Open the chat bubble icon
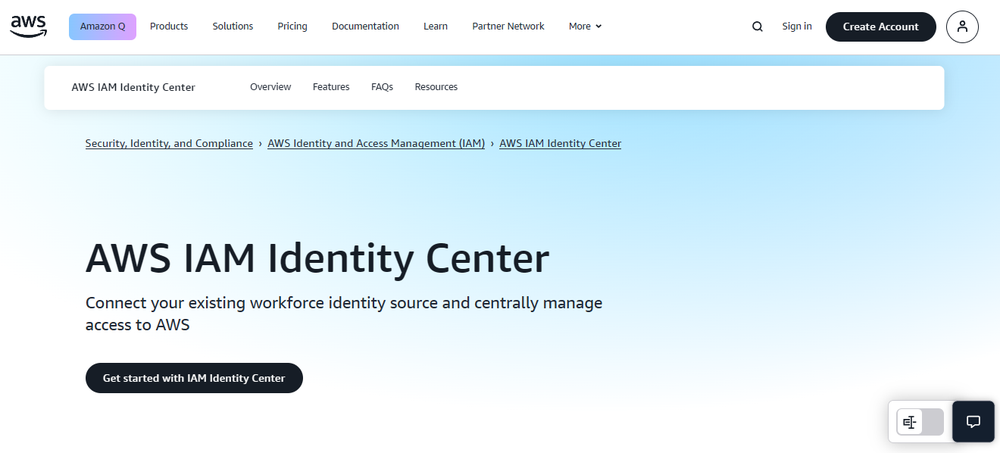Viewport: 1000px width, 453px height. coord(973,421)
